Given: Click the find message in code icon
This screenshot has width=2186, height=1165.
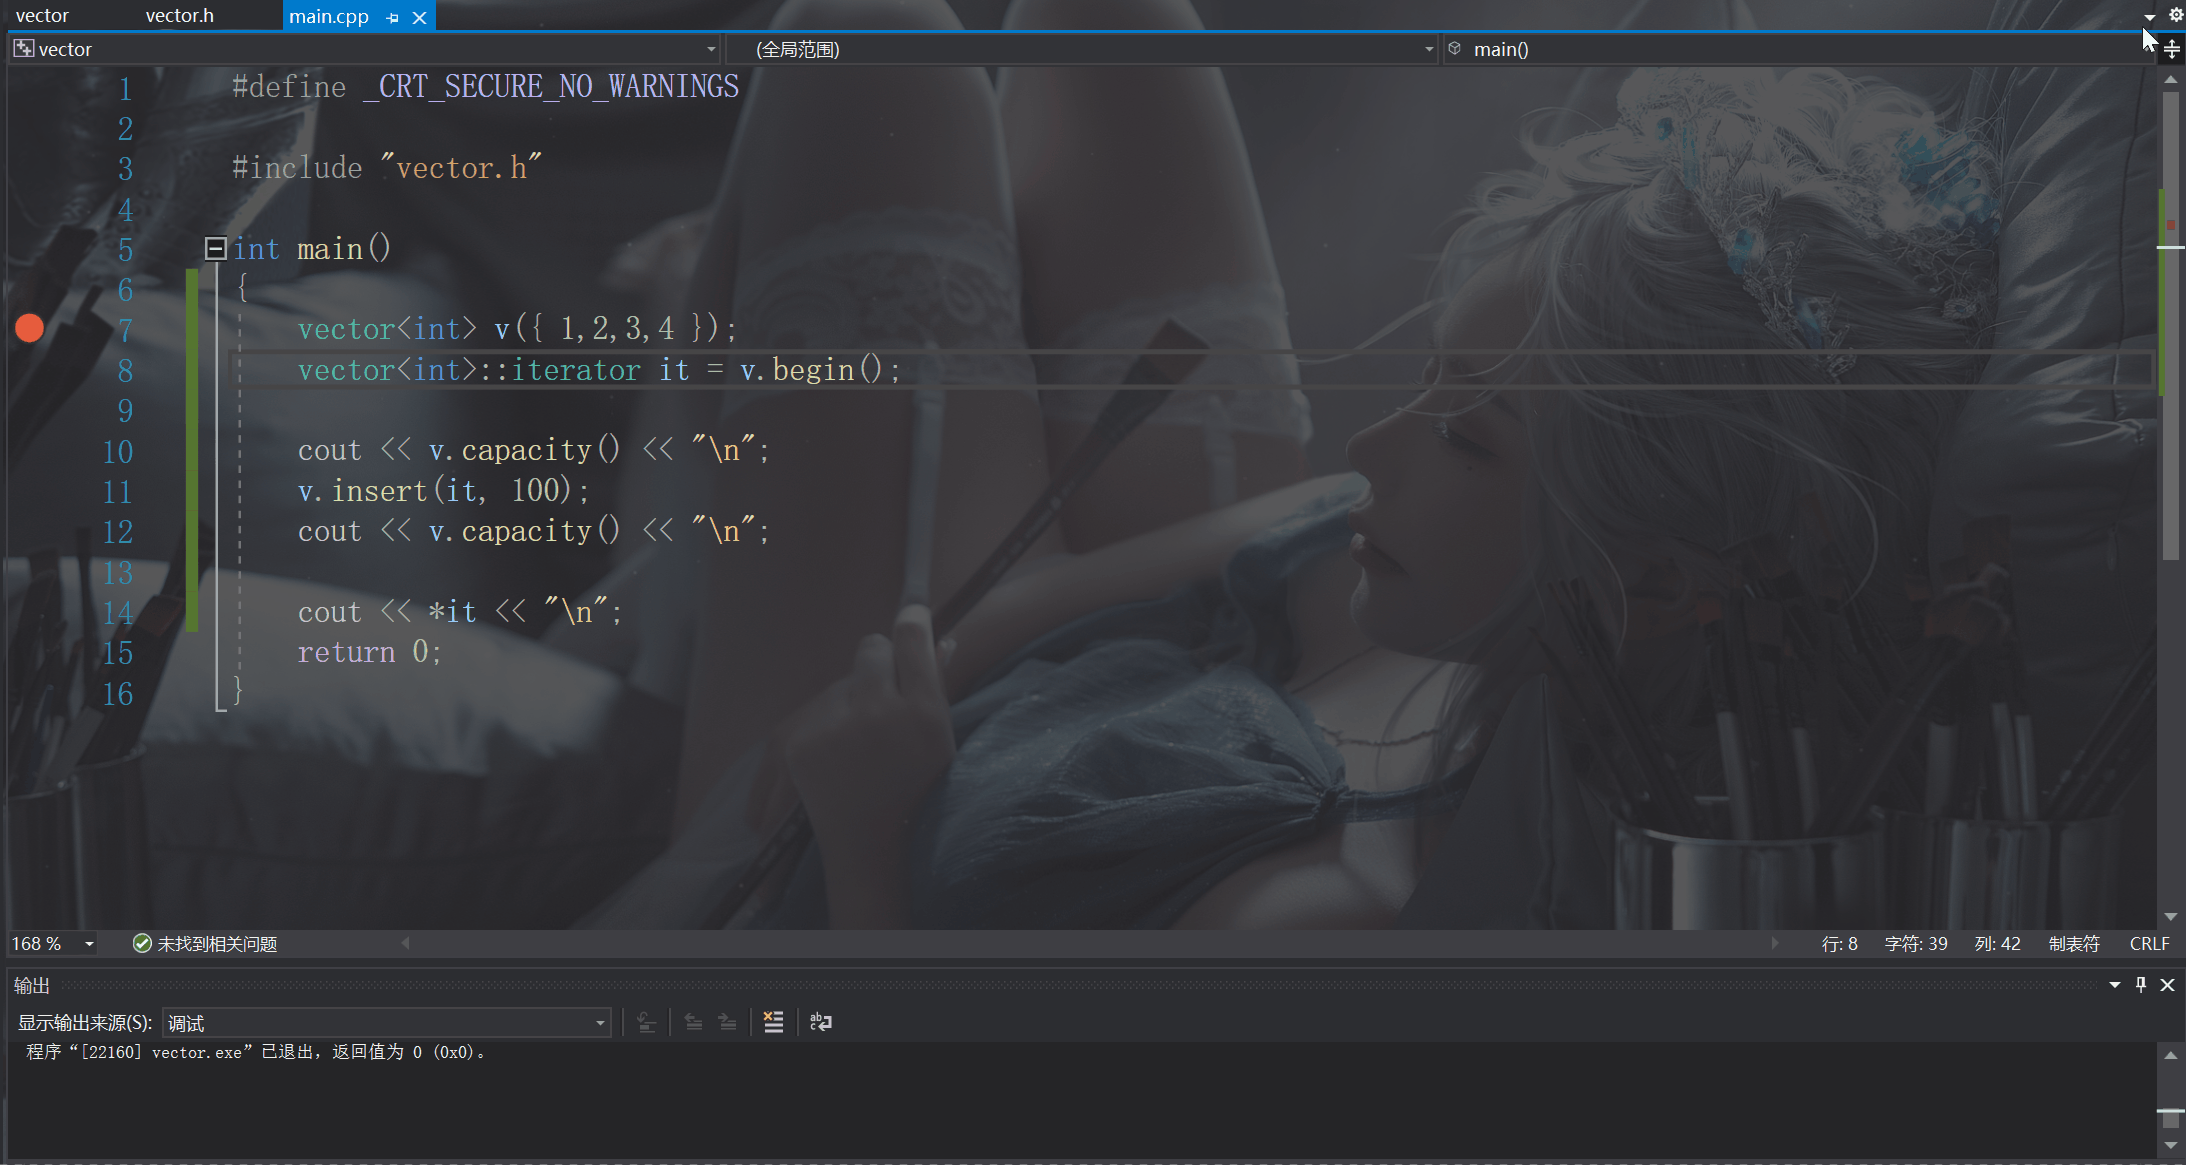Looking at the screenshot, I should click(647, 1022).
